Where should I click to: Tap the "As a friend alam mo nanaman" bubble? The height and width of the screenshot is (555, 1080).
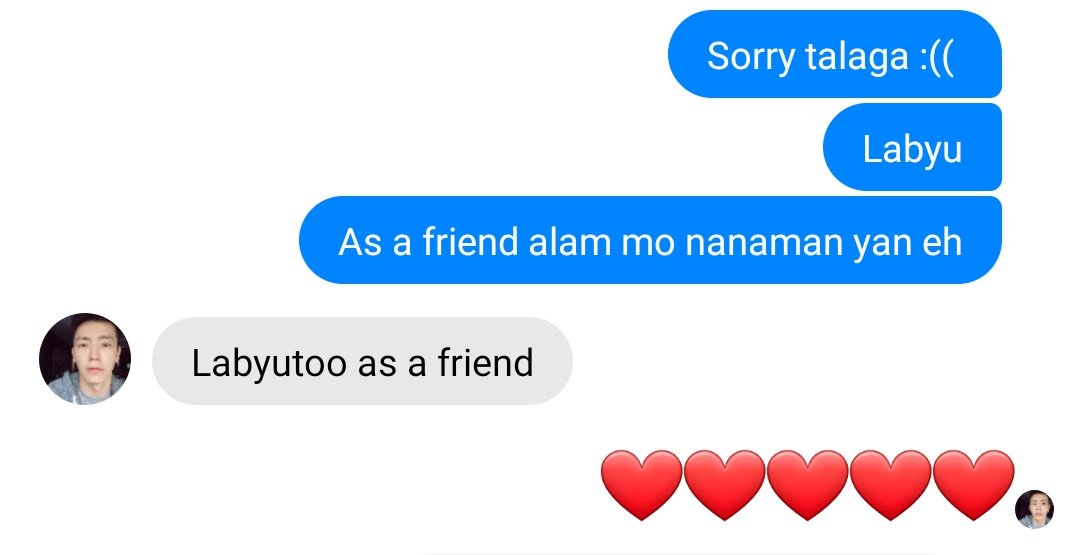tap(650, 240)
